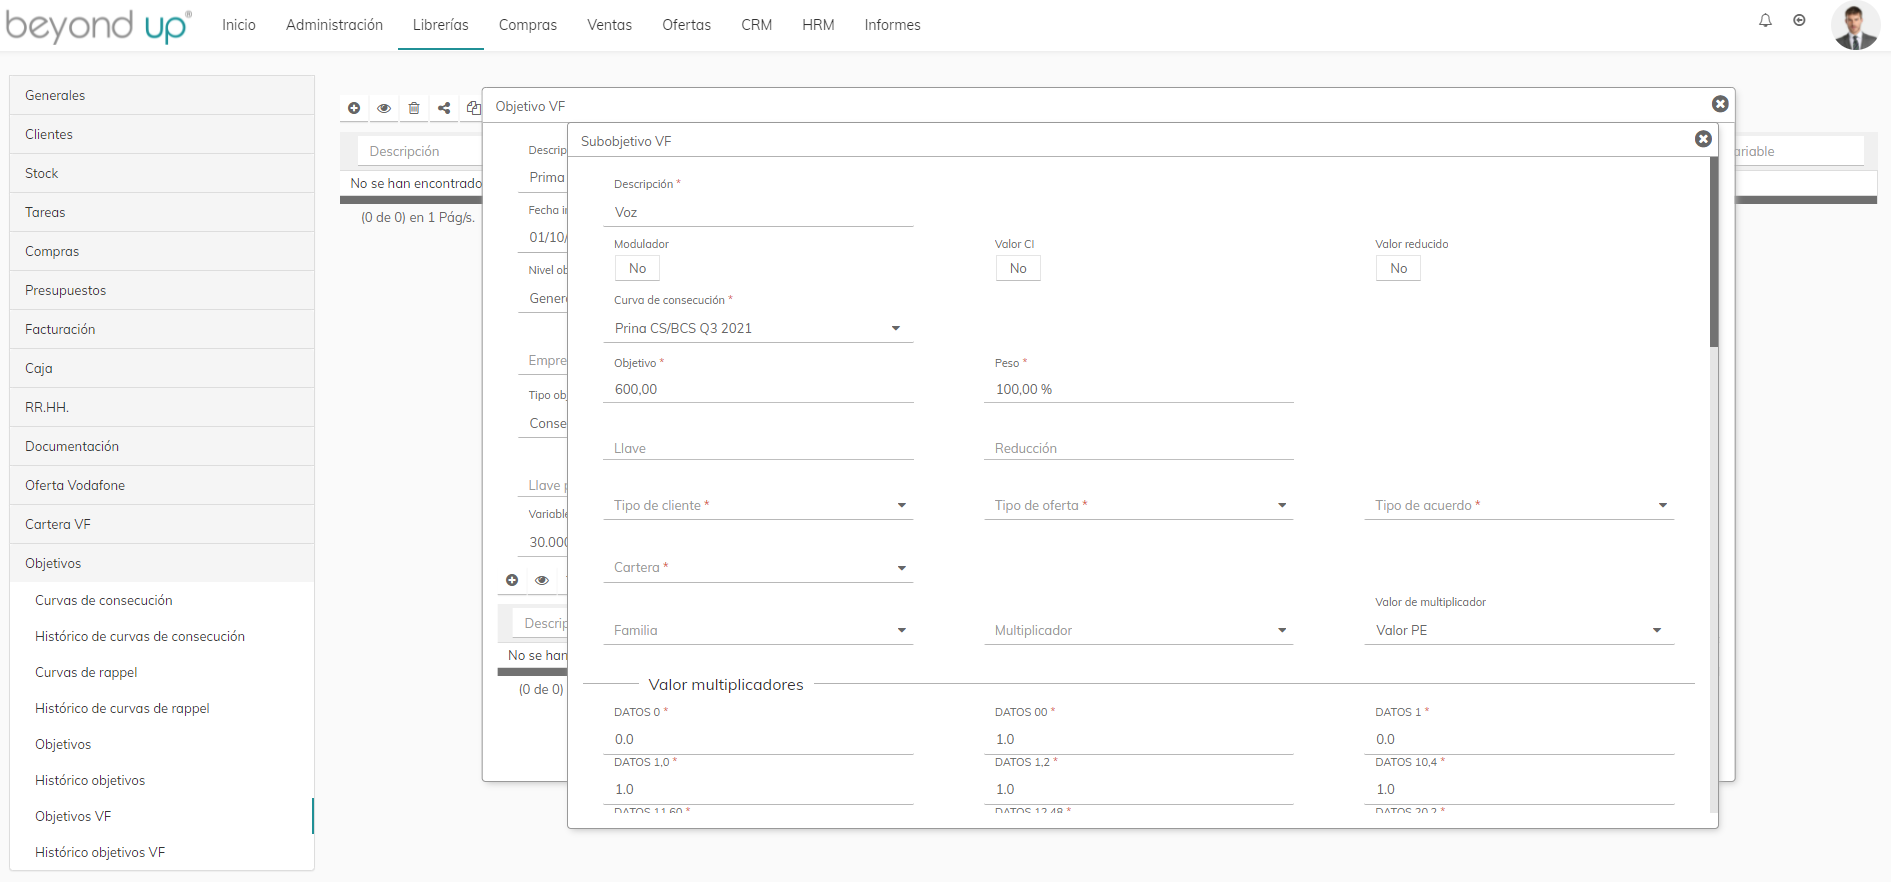This screenshot has width=1891, height=882.
Task: Open Histórico de curvas de consecución
Action: (140, 636)
